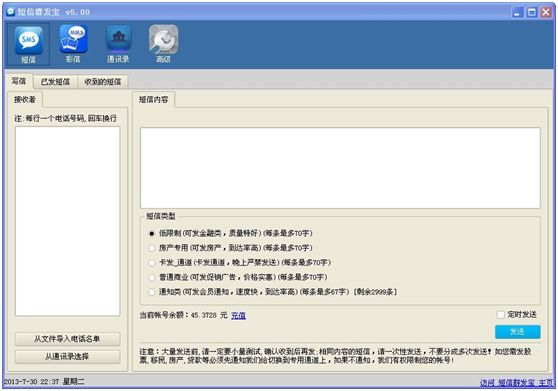Open the 充值 recharge link

238,316
